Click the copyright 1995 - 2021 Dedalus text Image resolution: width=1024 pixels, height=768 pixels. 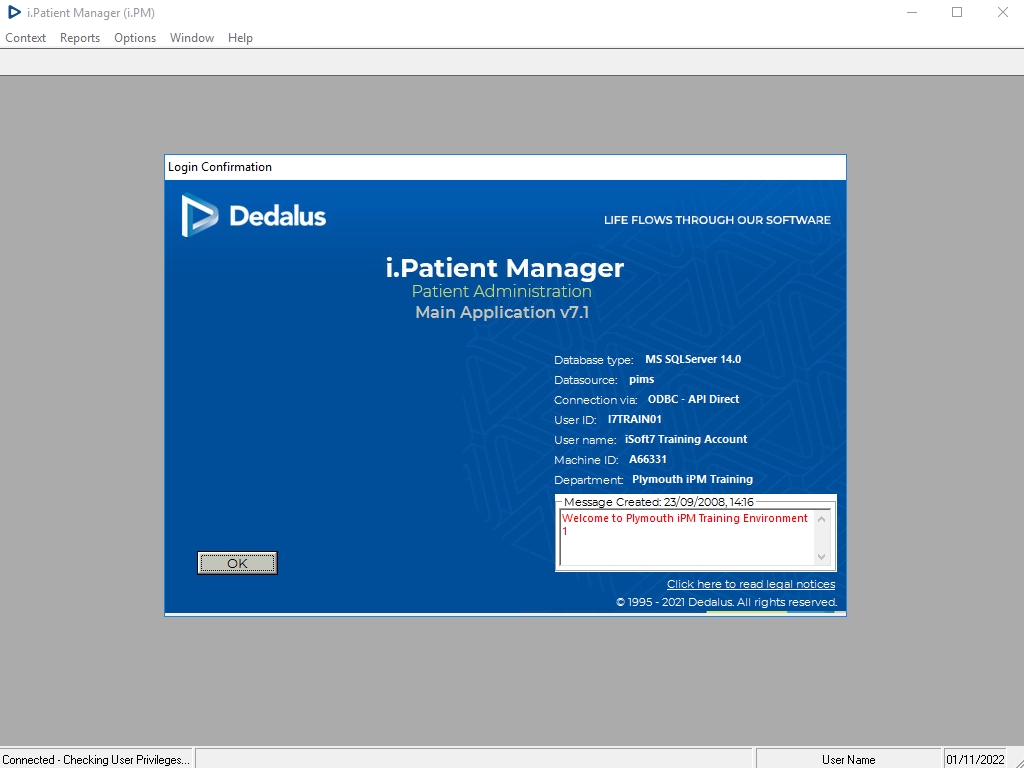click(x=726, y=602)
